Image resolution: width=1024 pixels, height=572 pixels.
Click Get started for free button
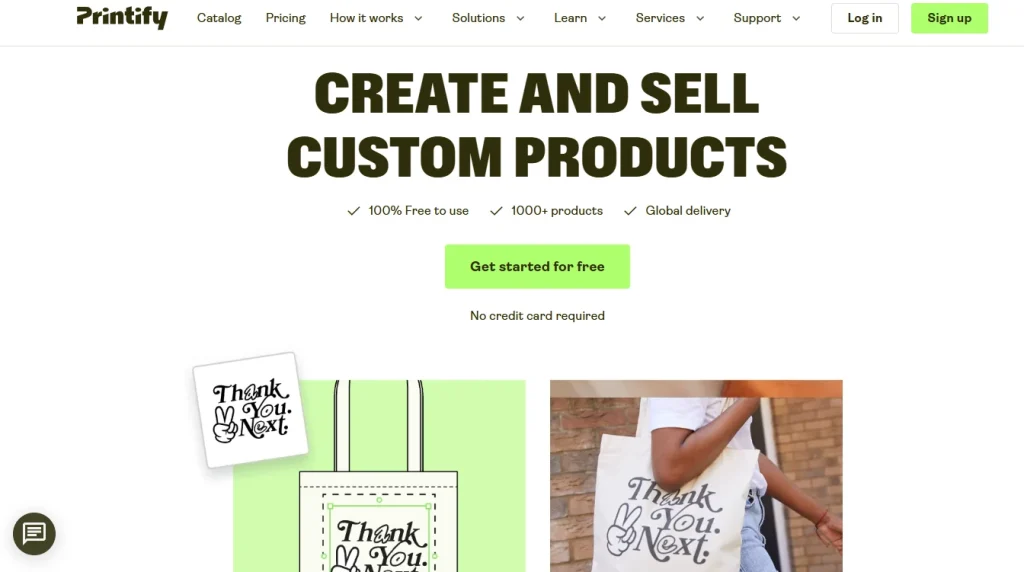pyautogui.click(x=537, y=266)
